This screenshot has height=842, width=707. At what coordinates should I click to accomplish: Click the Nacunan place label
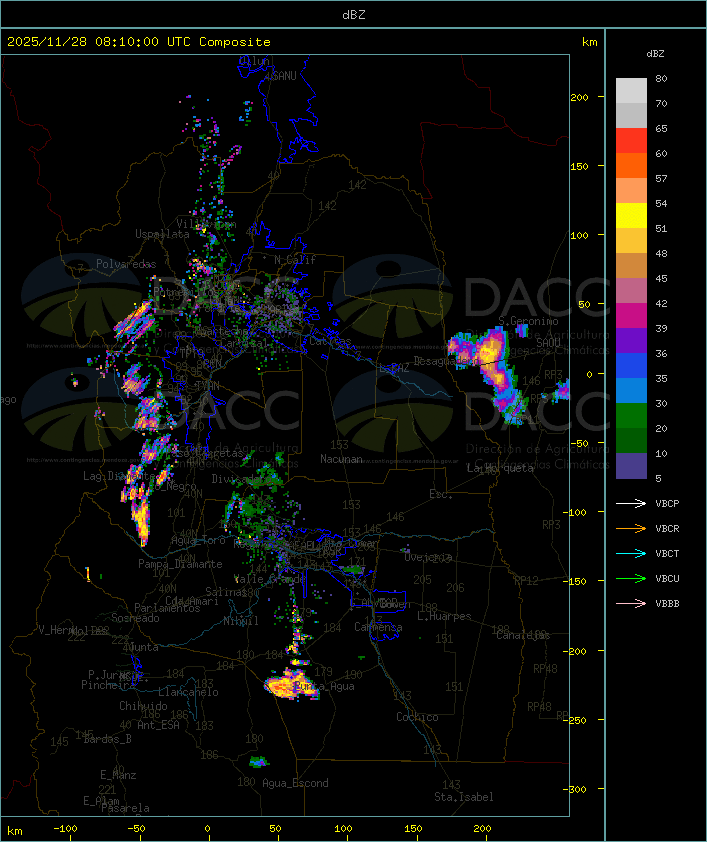(x=341, y=459)
